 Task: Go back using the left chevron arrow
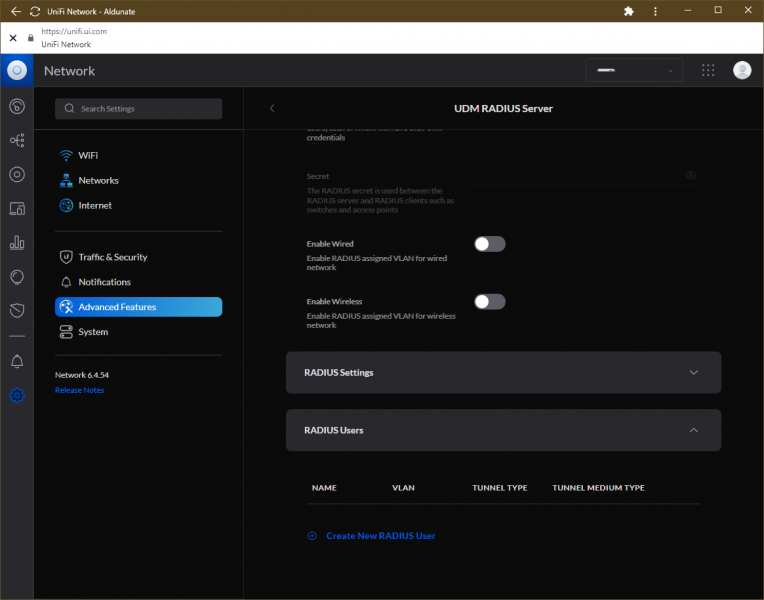pyautogui.click(x=272, y=108)
